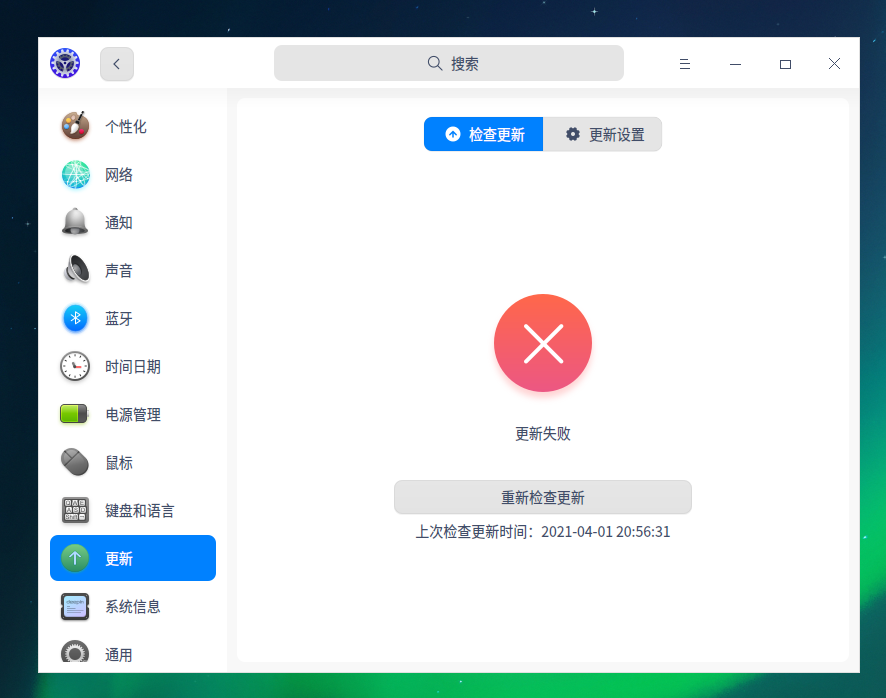Click the Notification bell icon
886x698 pixels.
(75, 222)
